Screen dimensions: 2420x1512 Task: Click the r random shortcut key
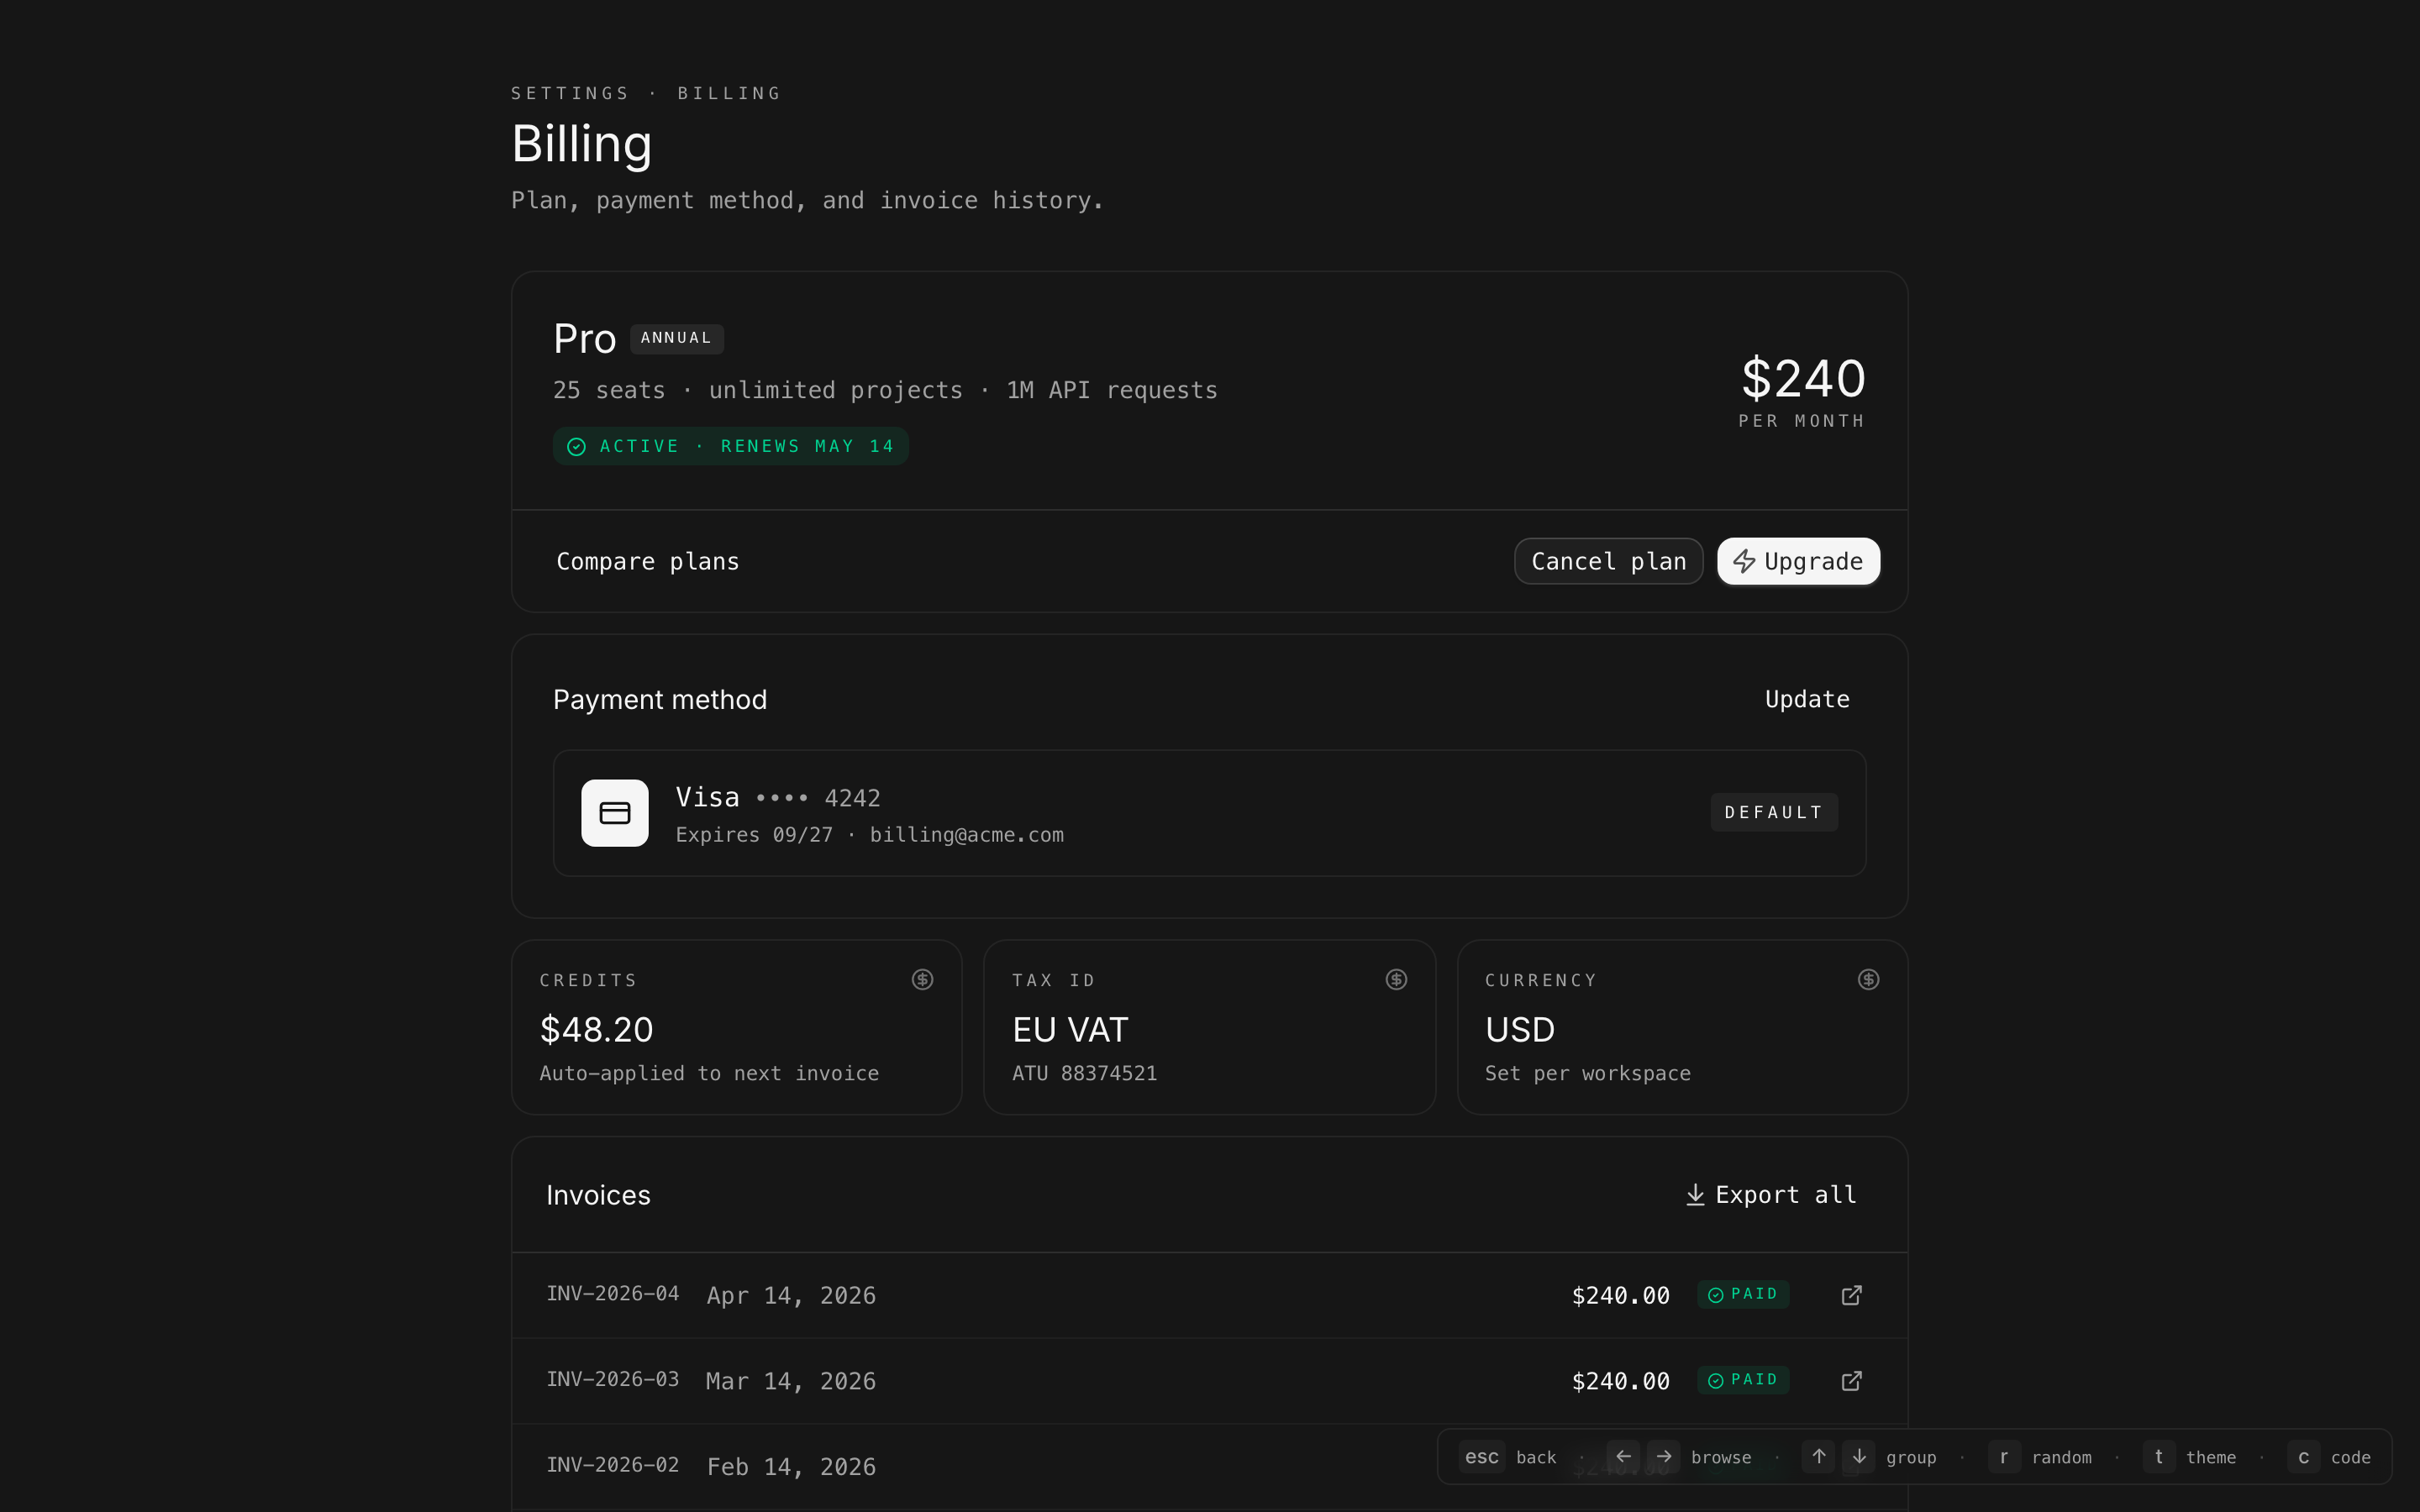2003,1457
